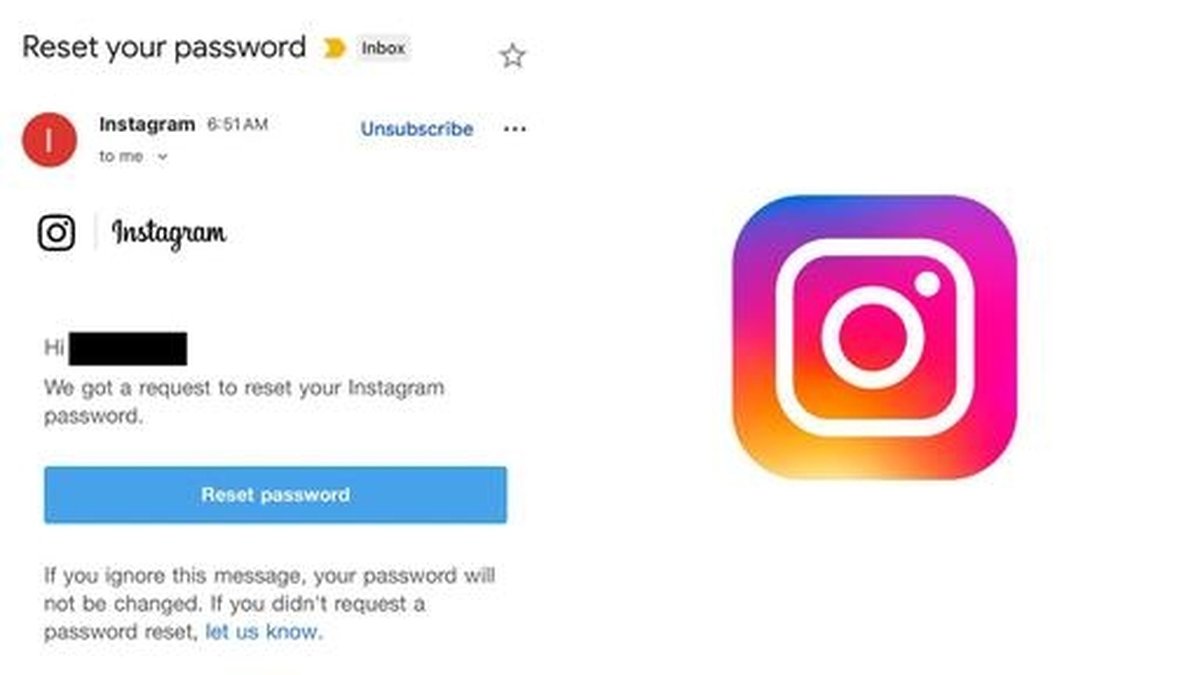Click the large colorful Instagram logo

[875, 337]
